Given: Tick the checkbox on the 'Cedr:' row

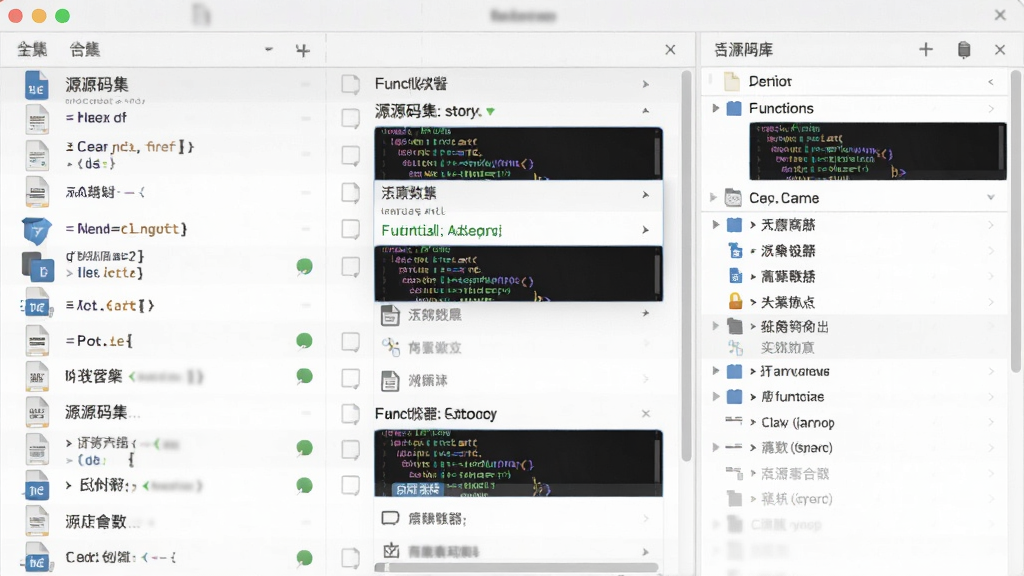Looking at the screenshot, I should (351, 558).
